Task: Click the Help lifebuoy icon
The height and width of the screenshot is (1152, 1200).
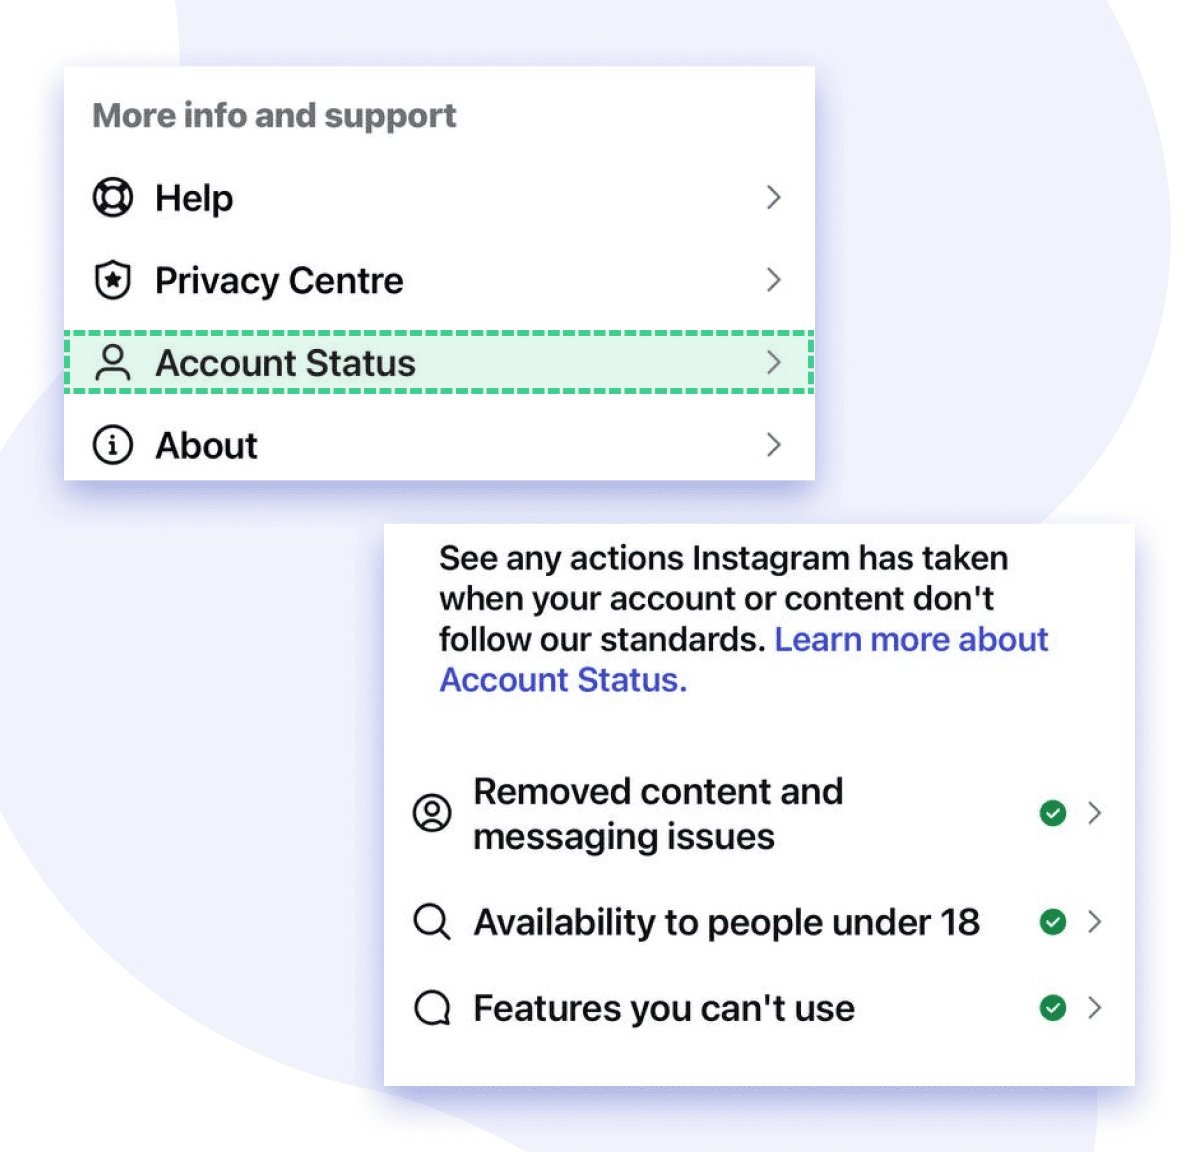Action: click(x=113, y=197)
